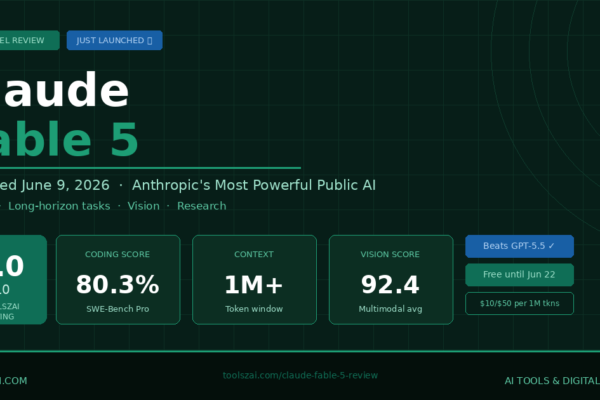Click the 'Multimodal avg' label
This screenshot has height=400, width=600.
pos(391,309)
